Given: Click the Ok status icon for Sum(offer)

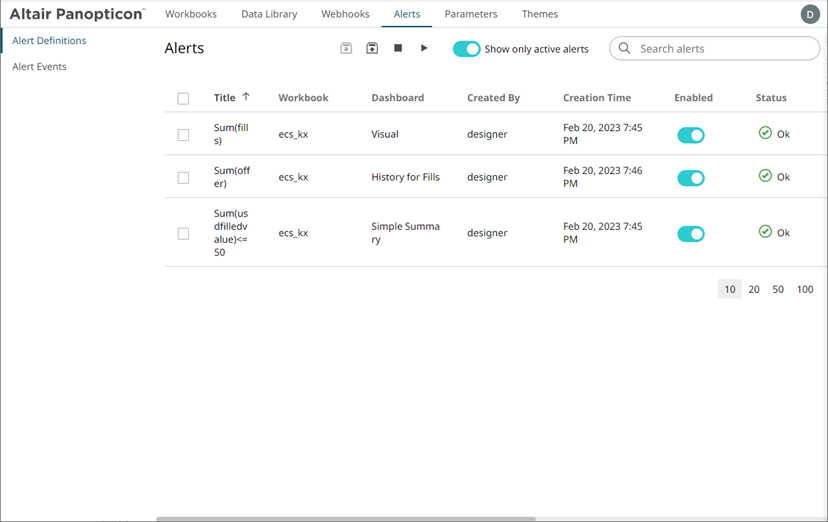Looking at the screenshot, I should pos(765,176).
